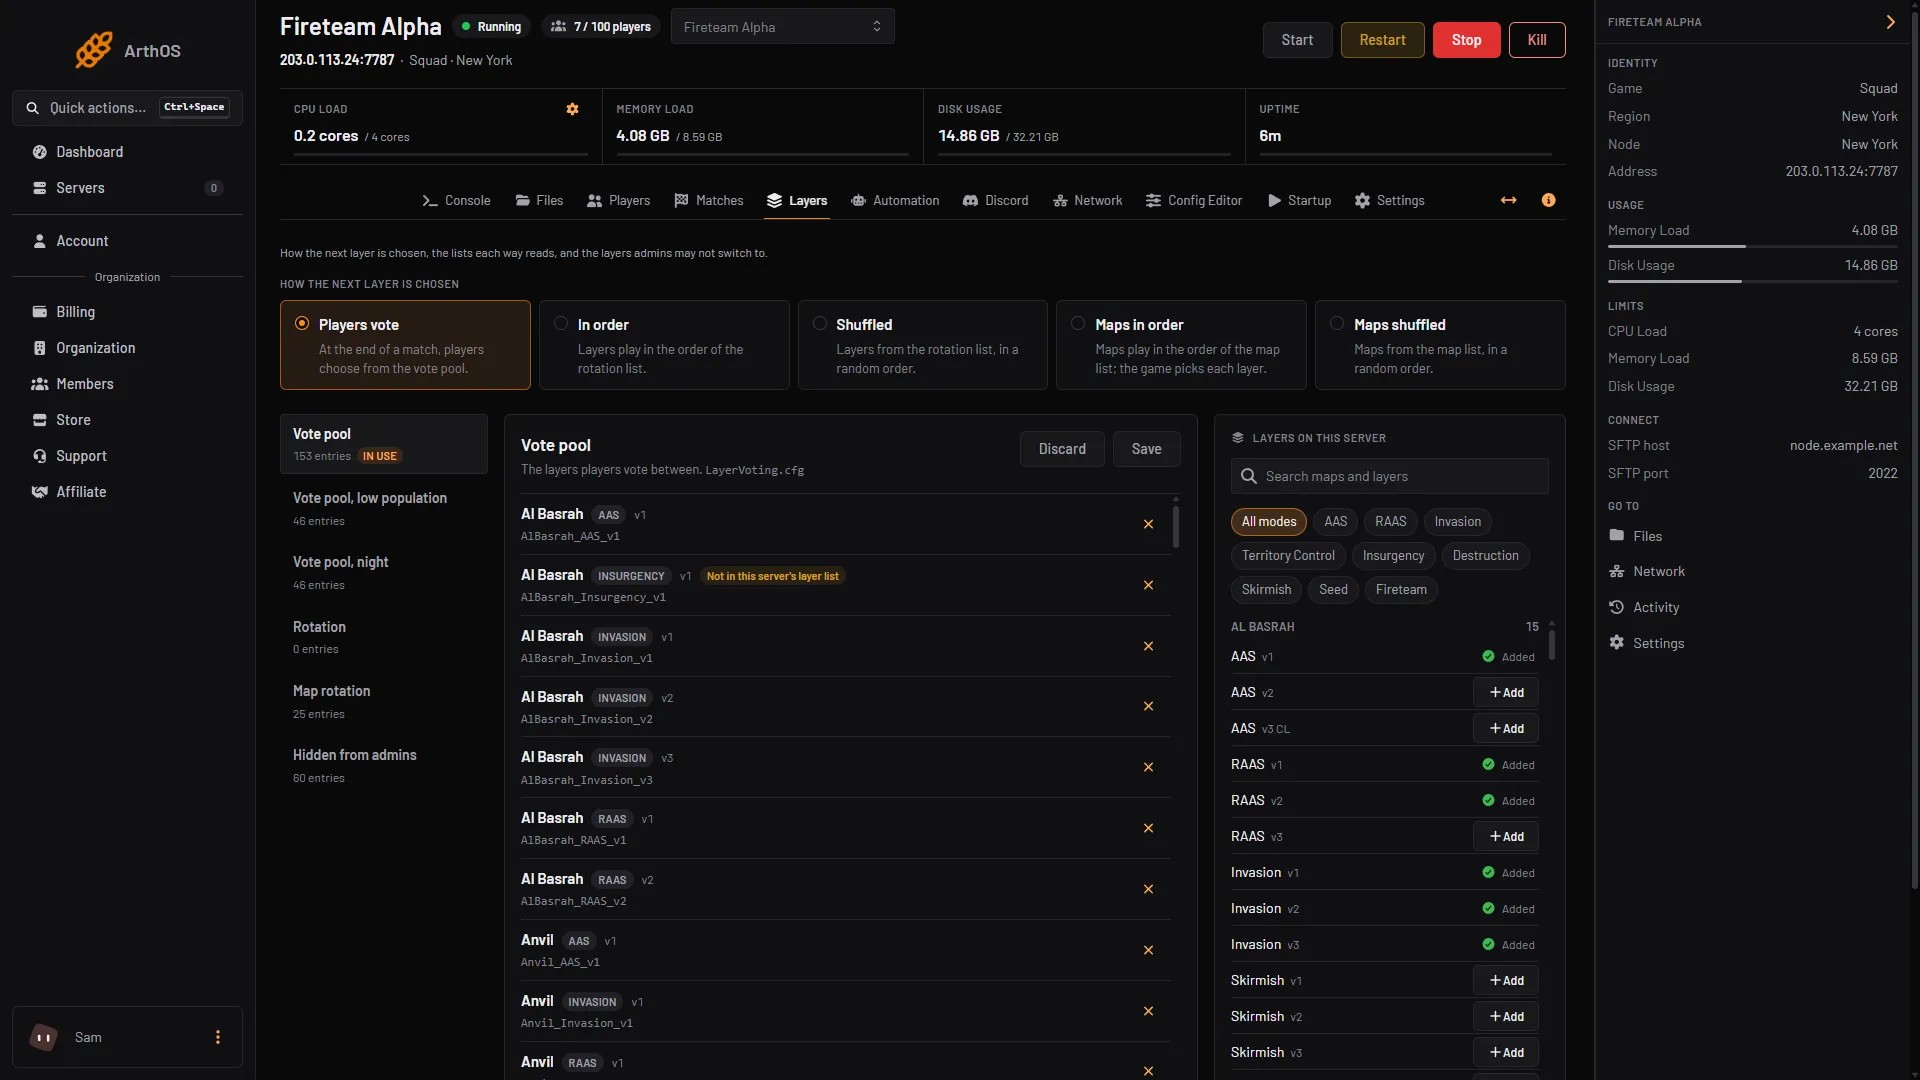Save the Vote pool changes
Image resolution: width=1920 pixels, height=1080 pixels.
[x=1146, y=449]
